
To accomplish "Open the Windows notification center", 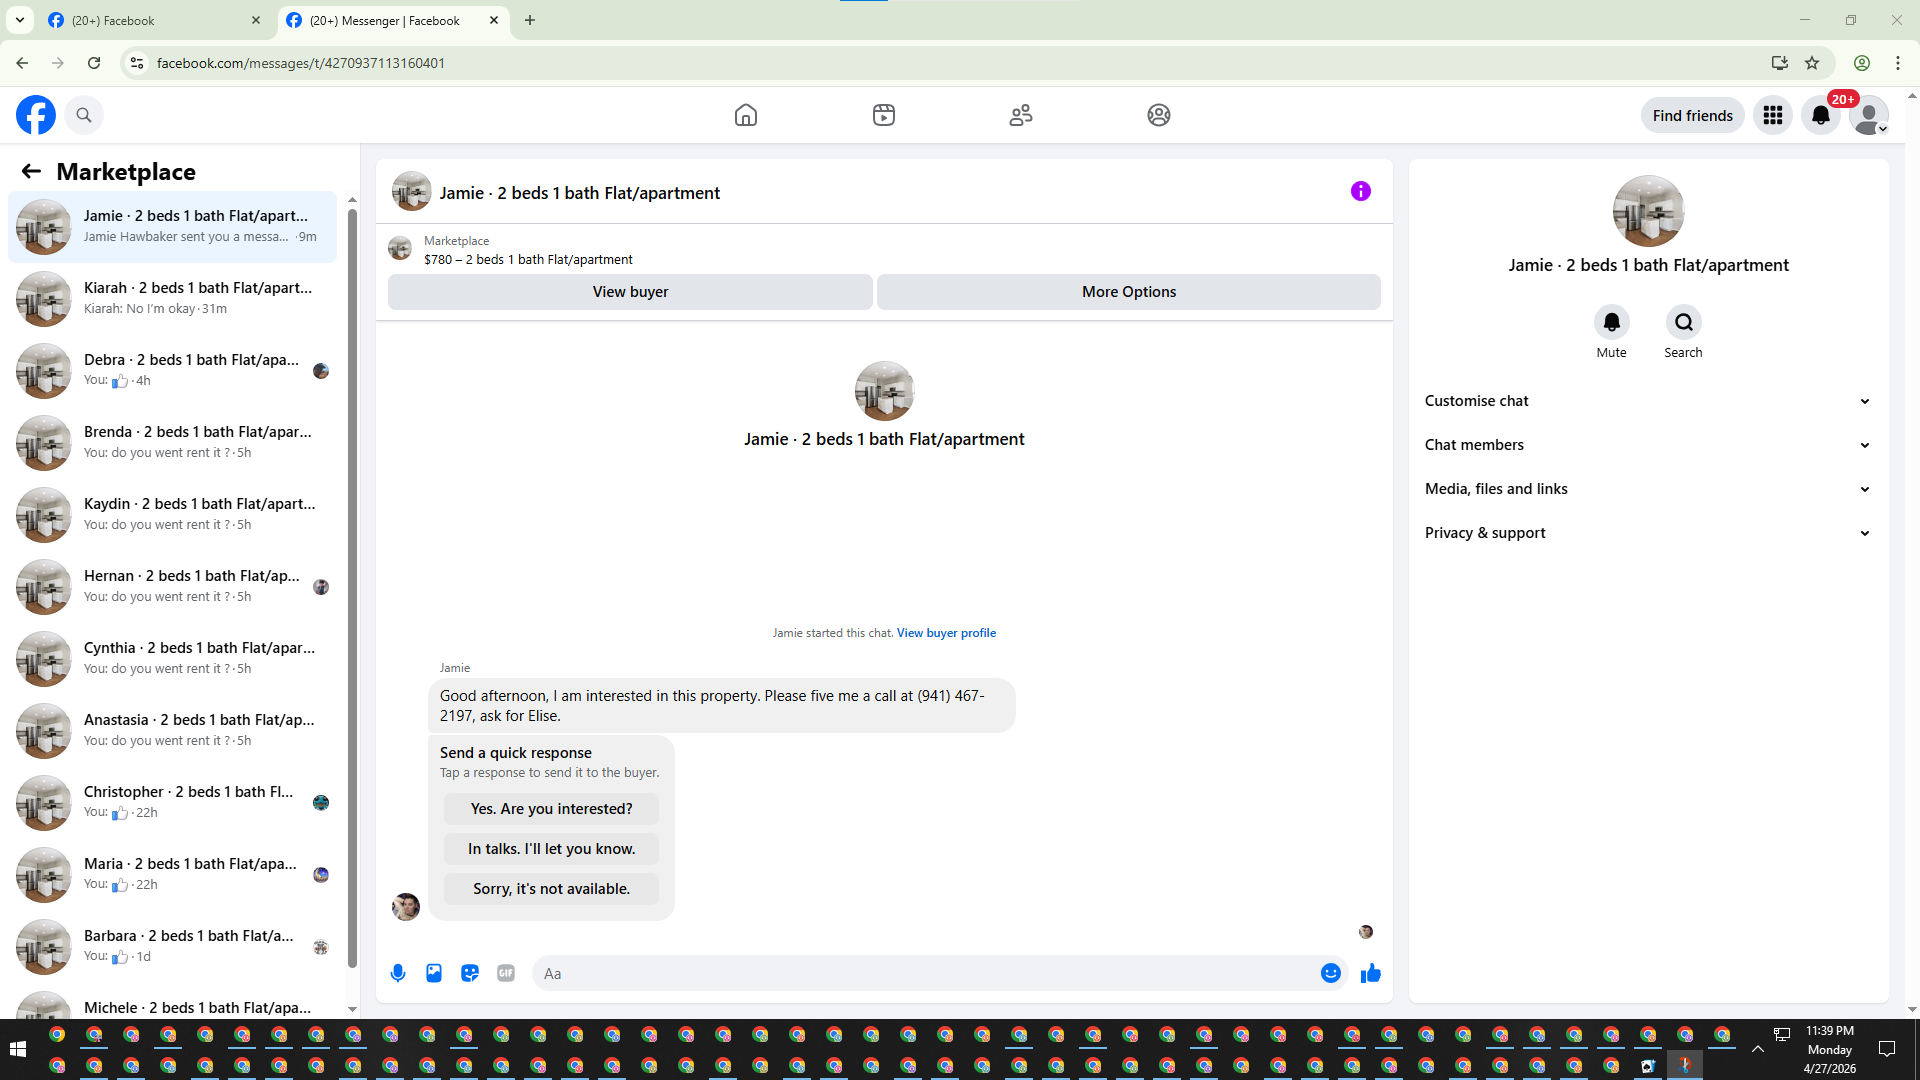I will 1887,1049.
